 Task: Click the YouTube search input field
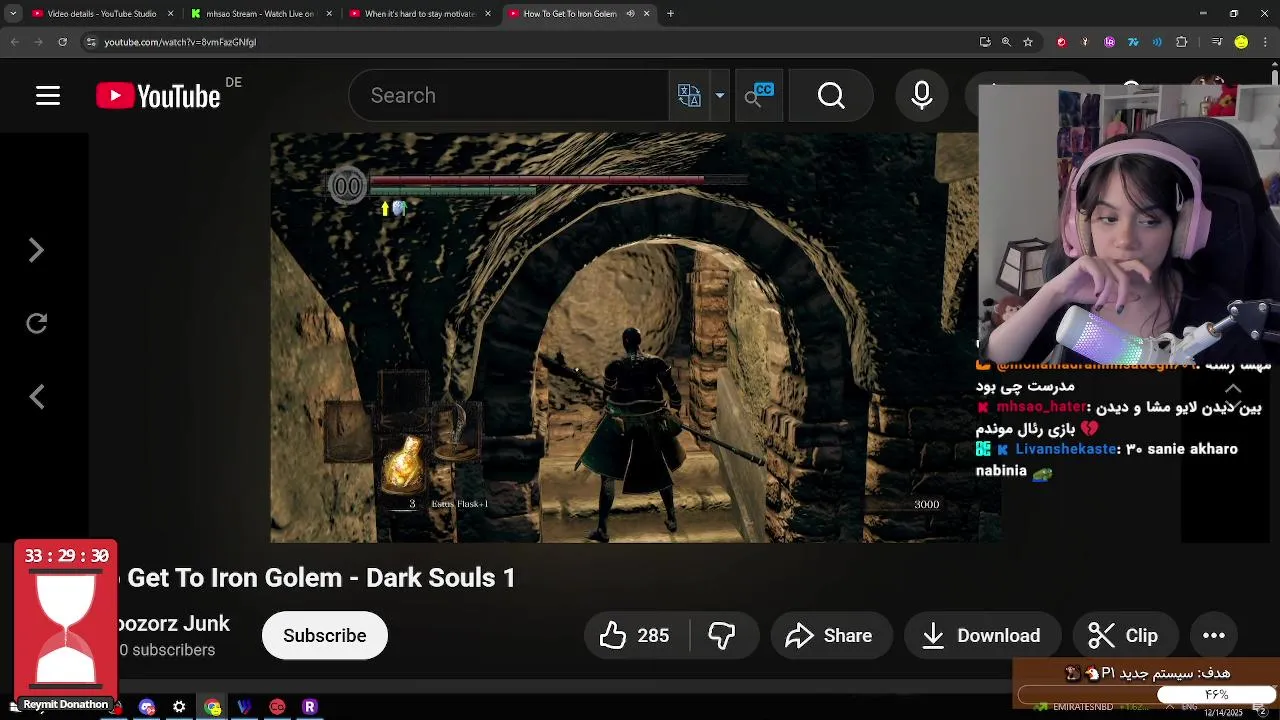508,96
